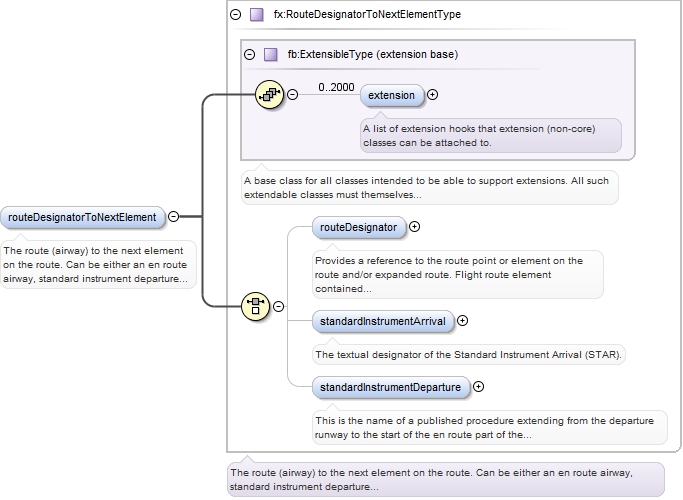
Task: Click the Standard Instrument Arrival (STAR) description
Action: [469, 354]
